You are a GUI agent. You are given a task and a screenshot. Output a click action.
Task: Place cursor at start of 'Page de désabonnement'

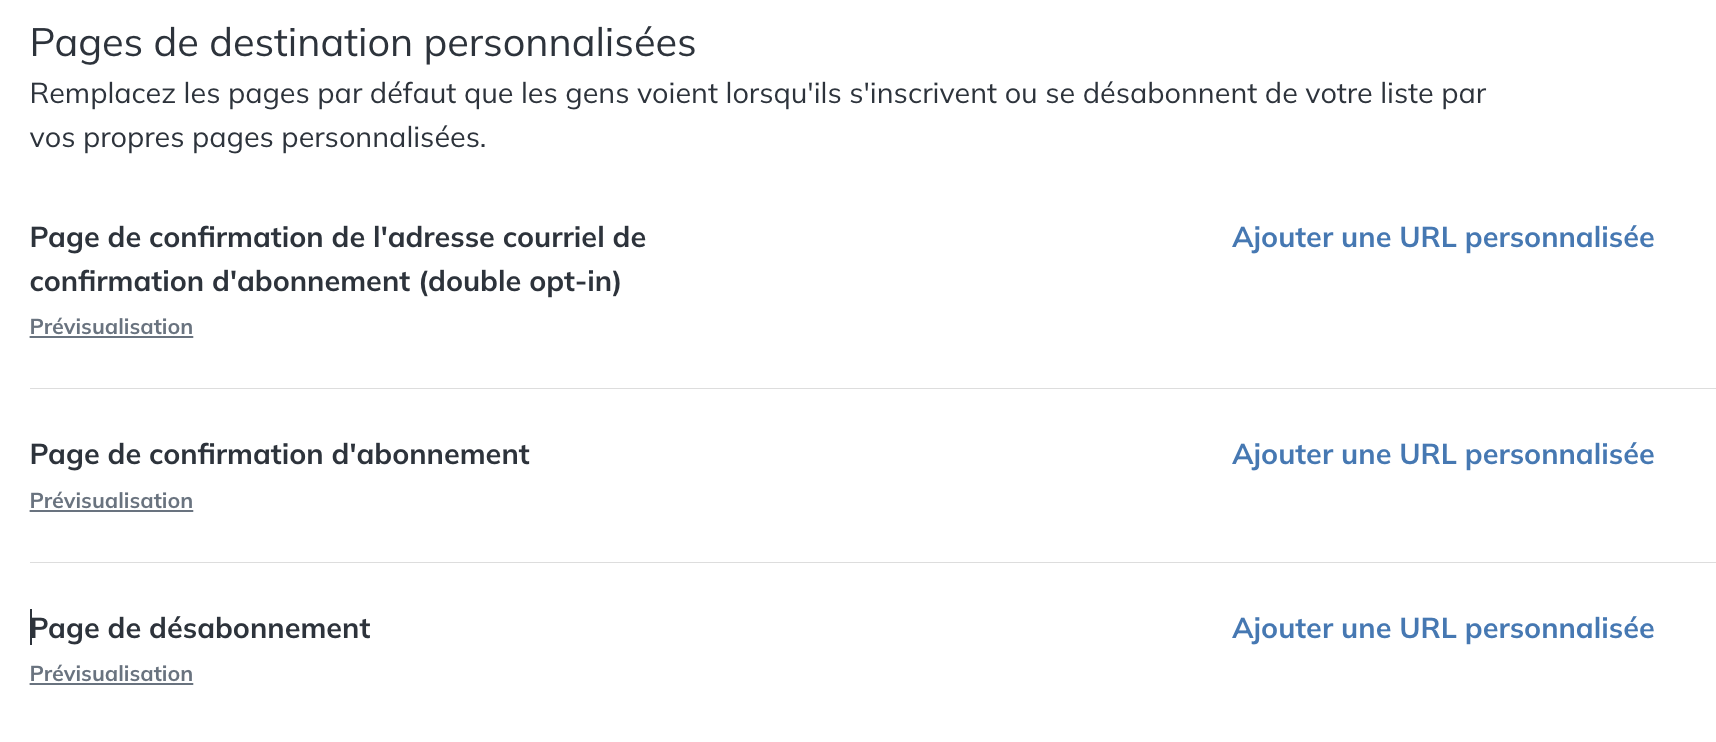[x=32, y=629]
